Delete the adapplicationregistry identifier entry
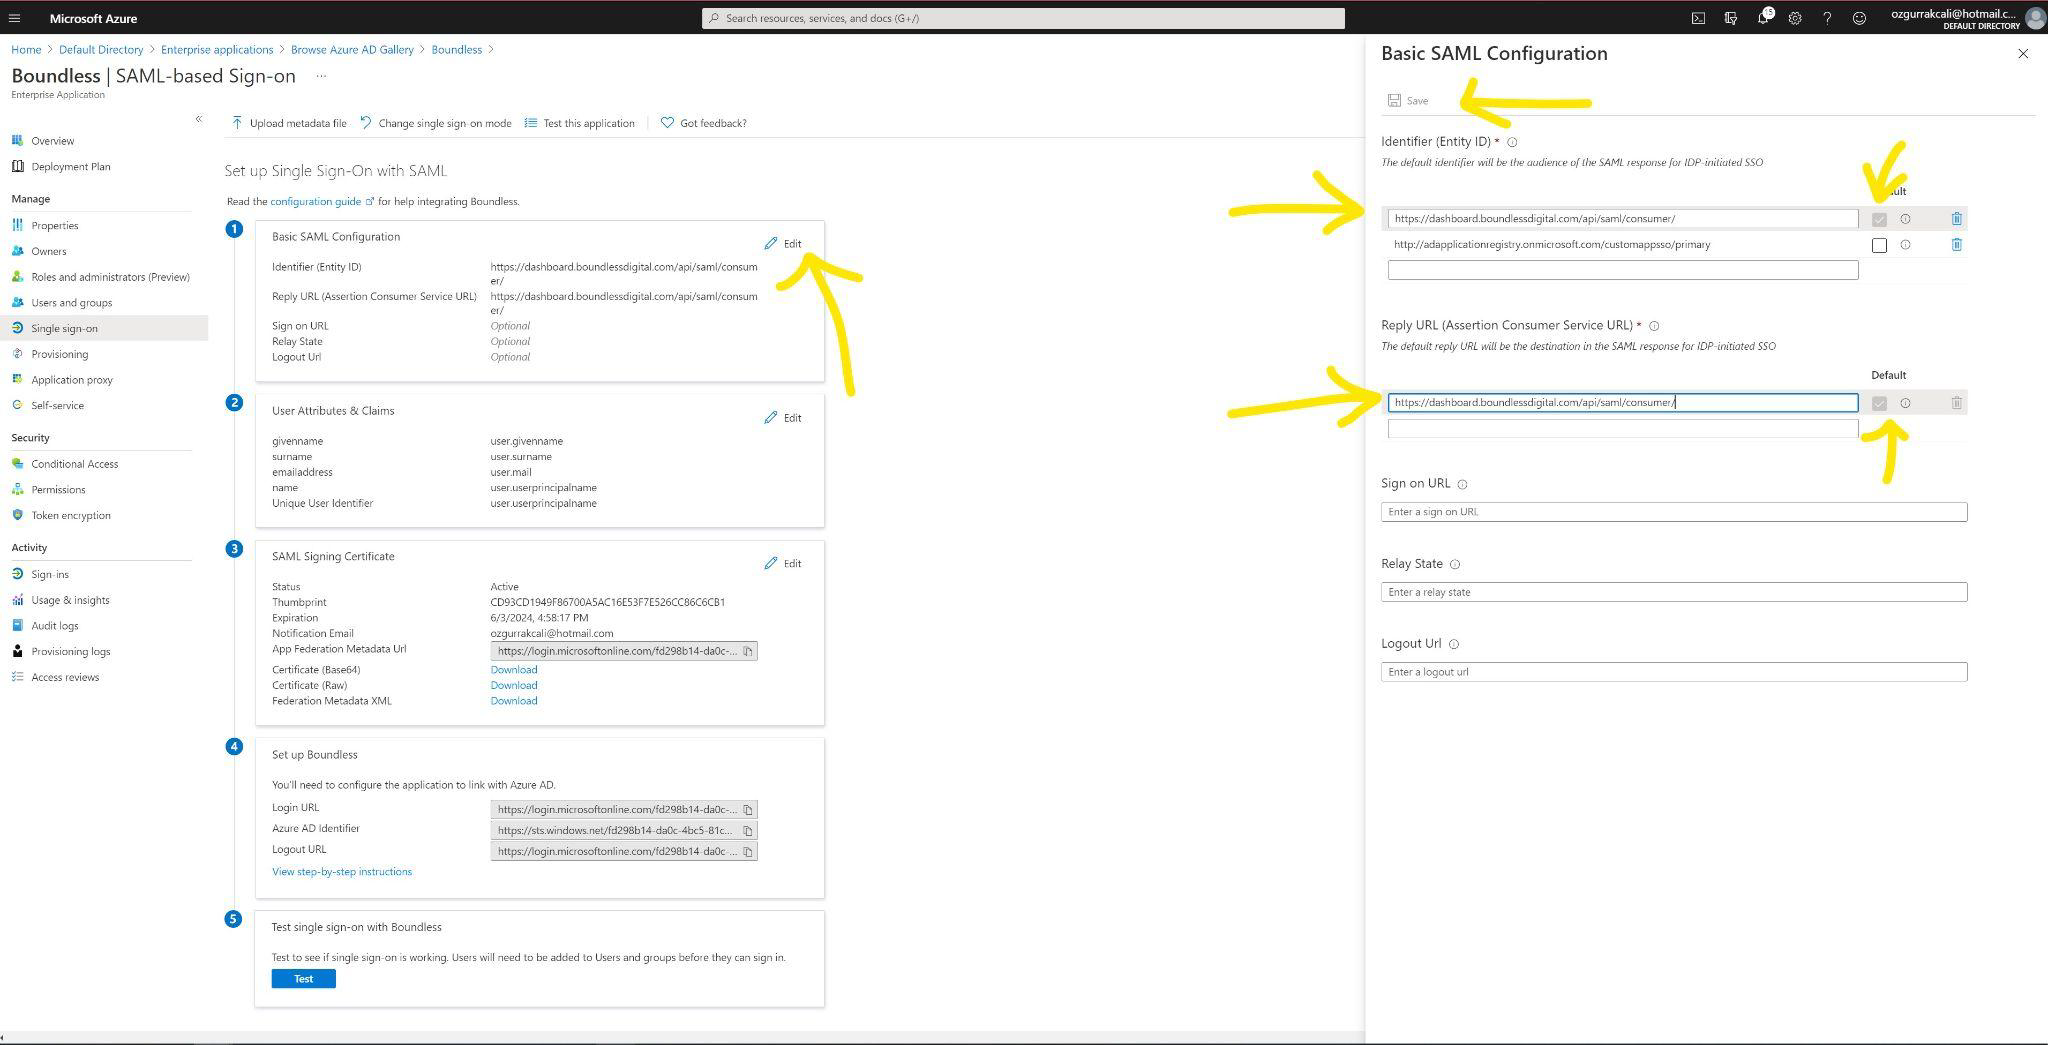 point(1956,244)
